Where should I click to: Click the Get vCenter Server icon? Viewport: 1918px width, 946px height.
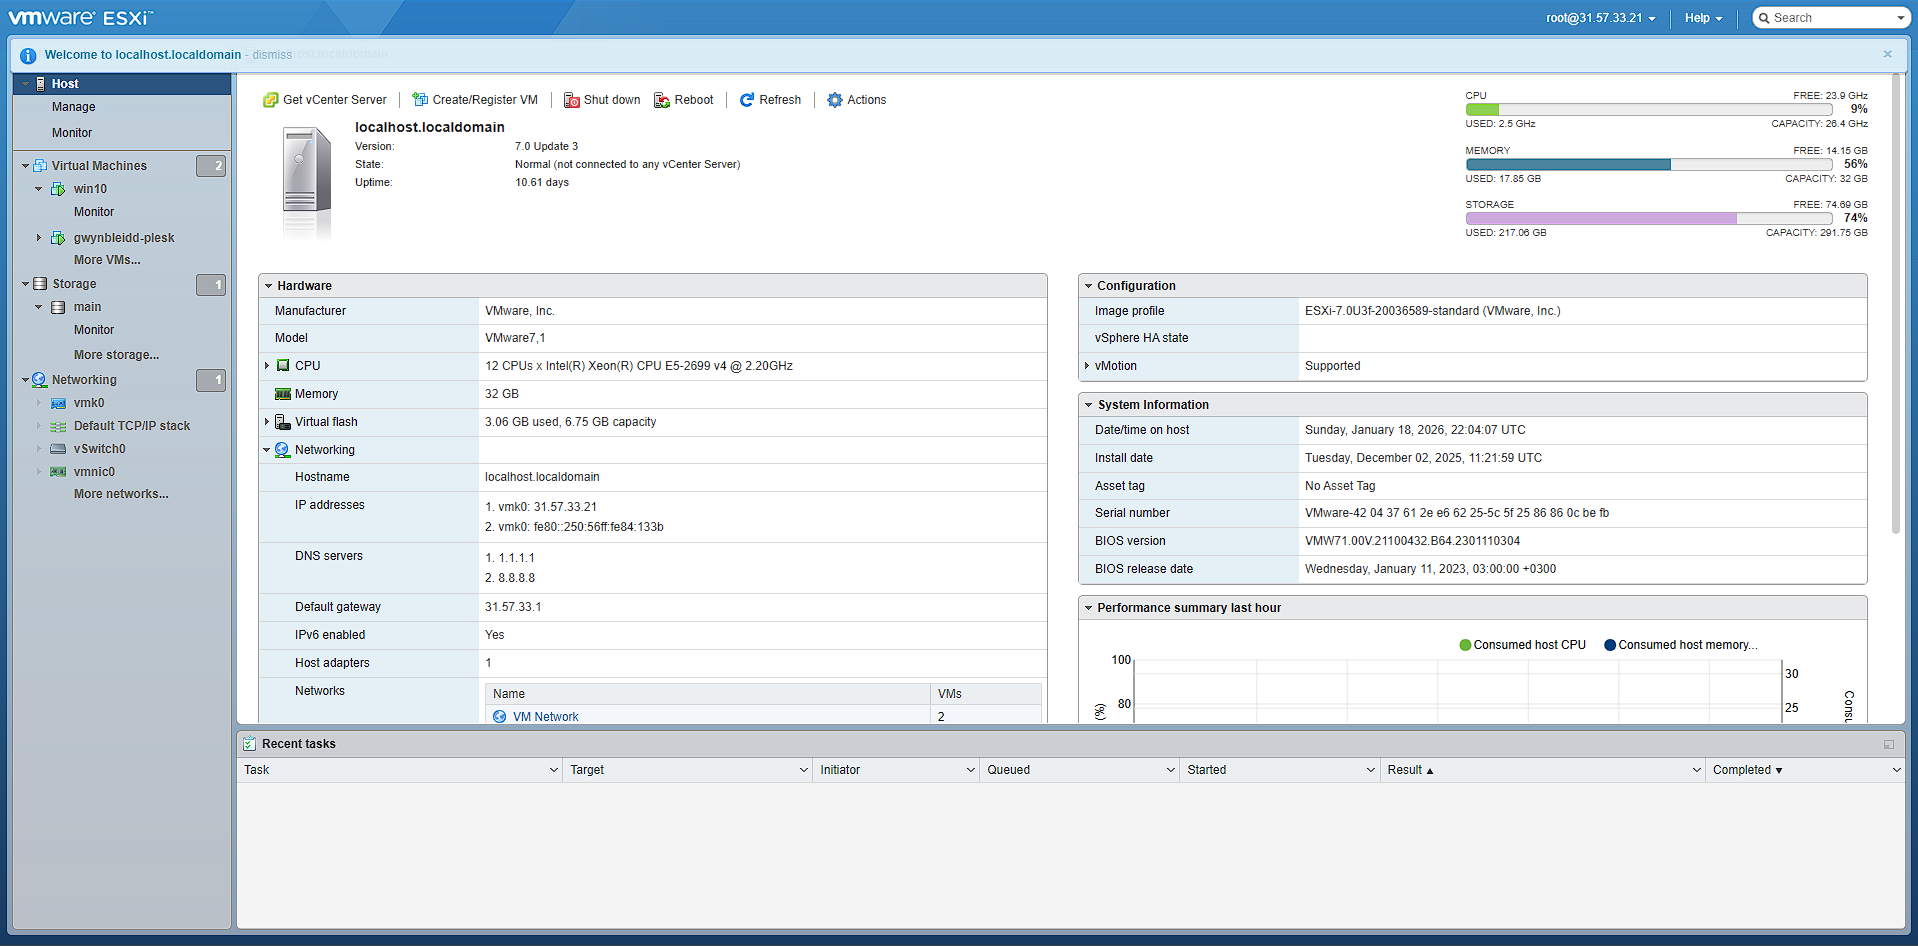tap(270, 100)
